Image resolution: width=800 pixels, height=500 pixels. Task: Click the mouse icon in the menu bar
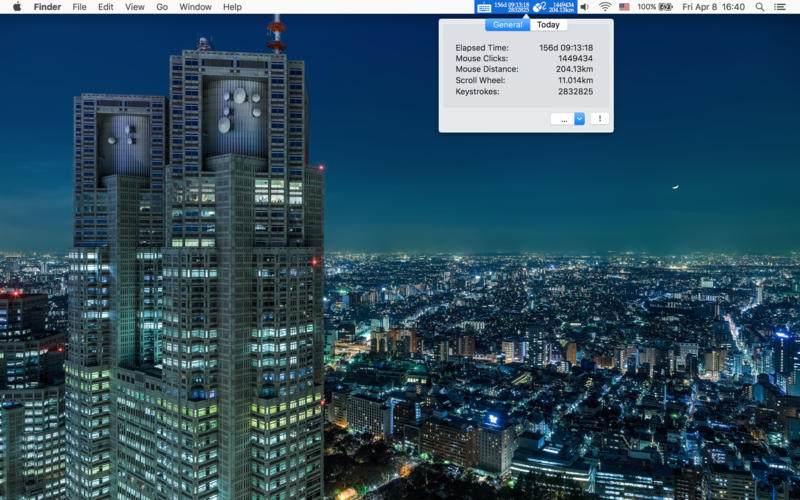point(539,7)
